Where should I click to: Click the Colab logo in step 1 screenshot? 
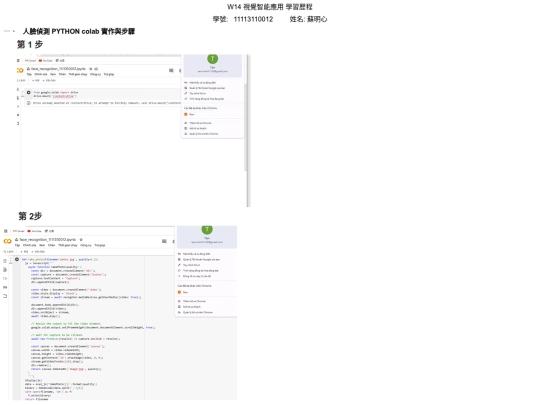[x=20, y=71]
